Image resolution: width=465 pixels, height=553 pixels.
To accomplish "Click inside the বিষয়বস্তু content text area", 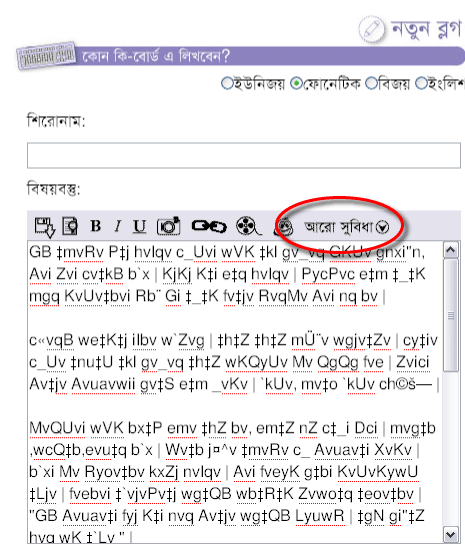I will pyautogui.click(x=235, y=392).
